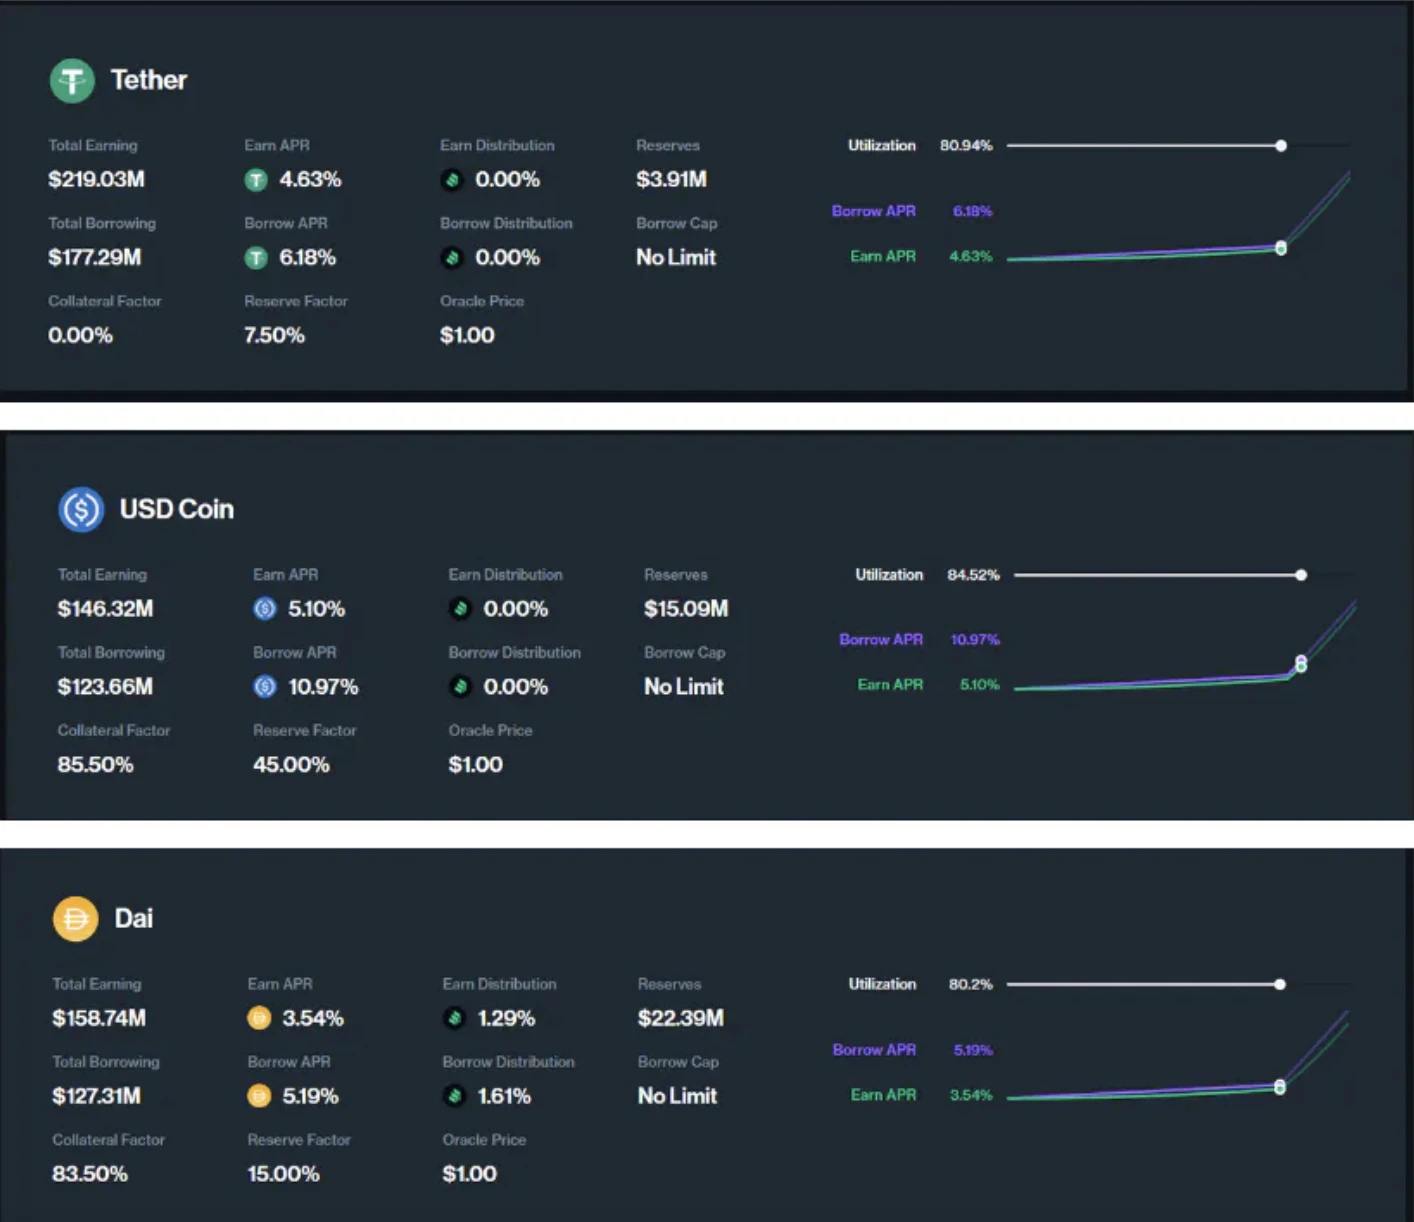
Task: Click the large Tether logo beside the title
Action: (x=72, y=81)
